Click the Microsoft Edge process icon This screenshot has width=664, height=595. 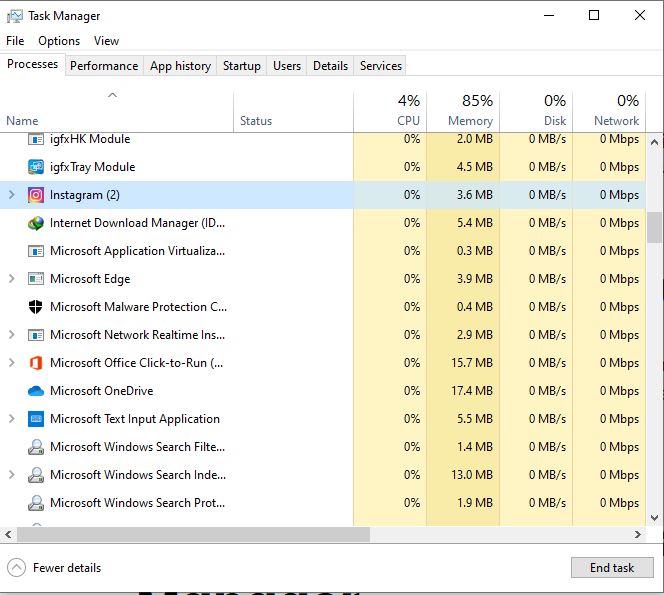(x=36, y=279)
